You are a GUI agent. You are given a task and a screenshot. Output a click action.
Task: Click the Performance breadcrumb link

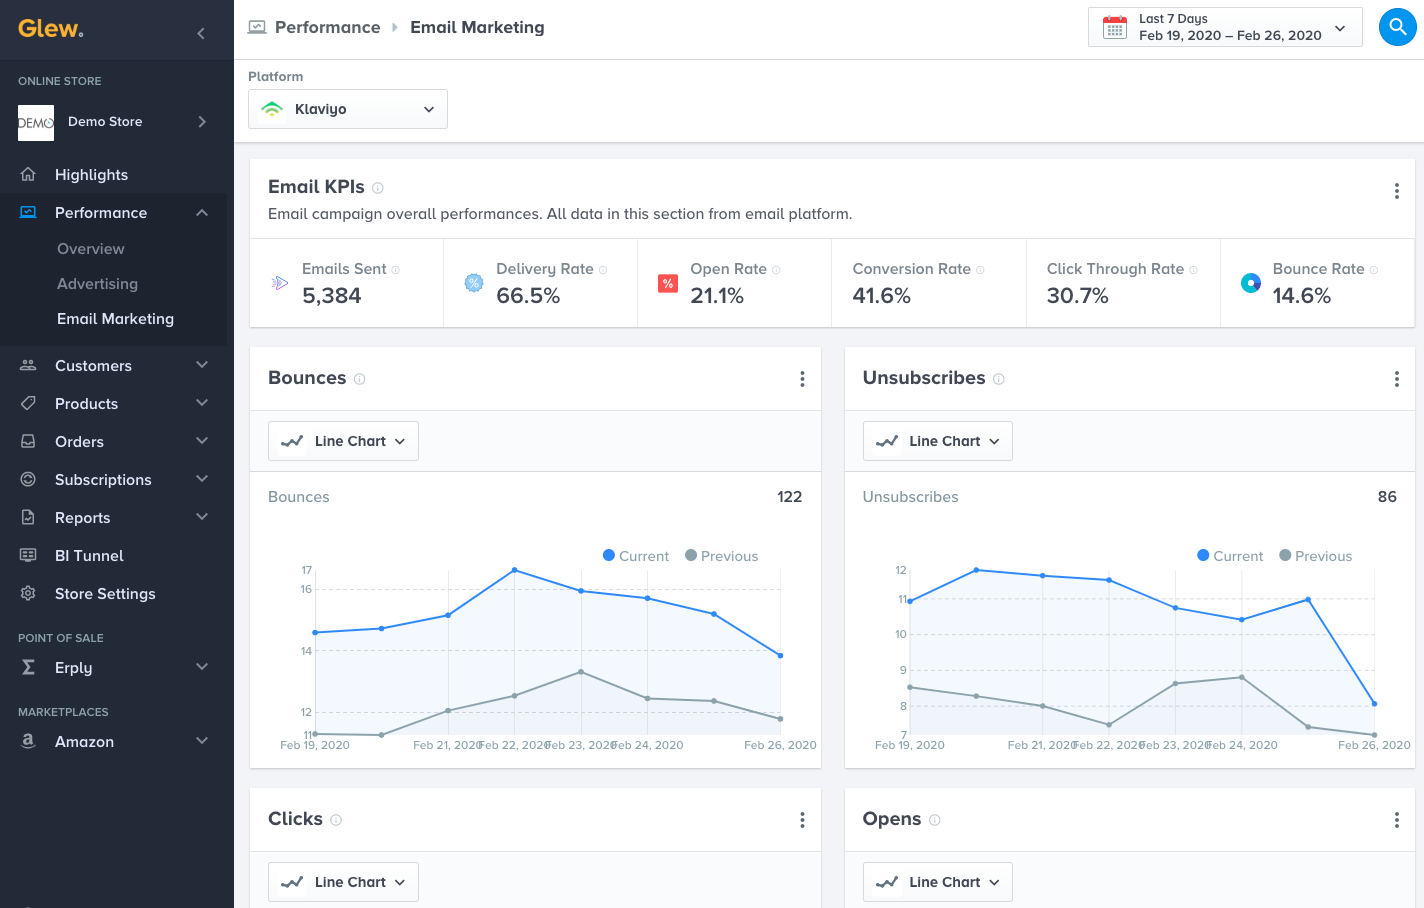point(327,27)
